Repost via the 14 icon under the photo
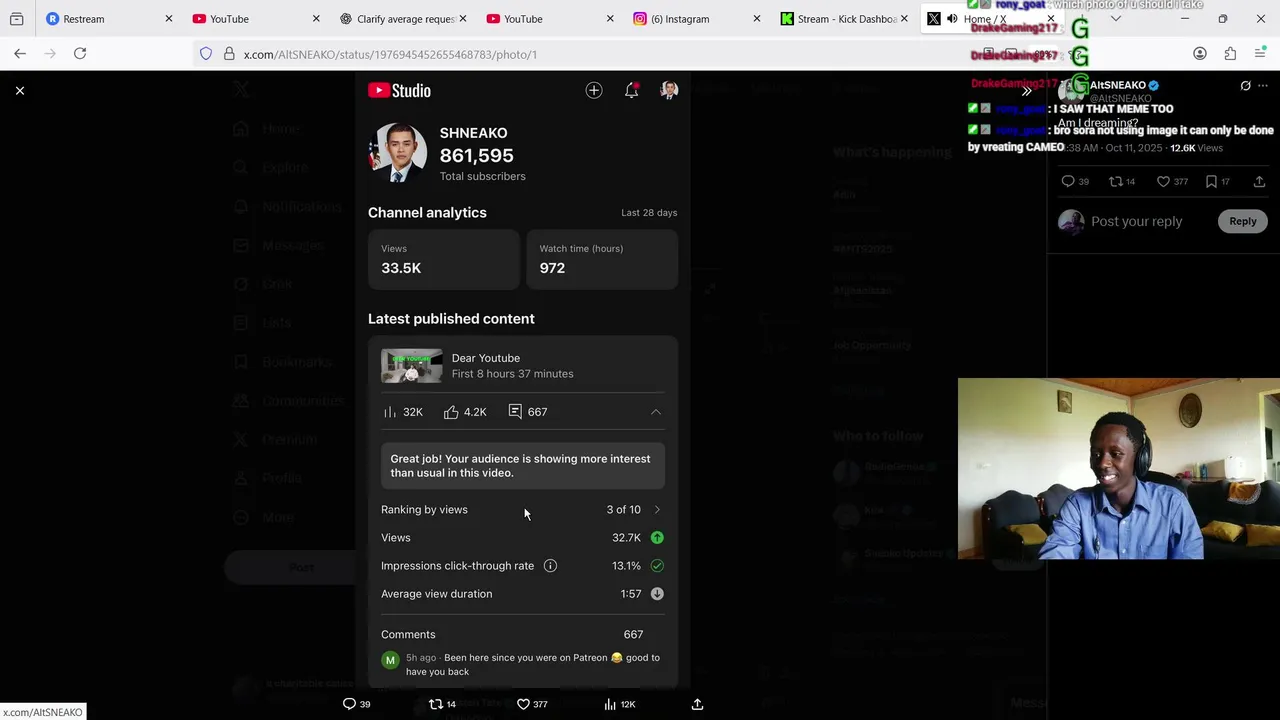Image resolution: width=1280 pixels, height=720 pixels. (436, 704)
